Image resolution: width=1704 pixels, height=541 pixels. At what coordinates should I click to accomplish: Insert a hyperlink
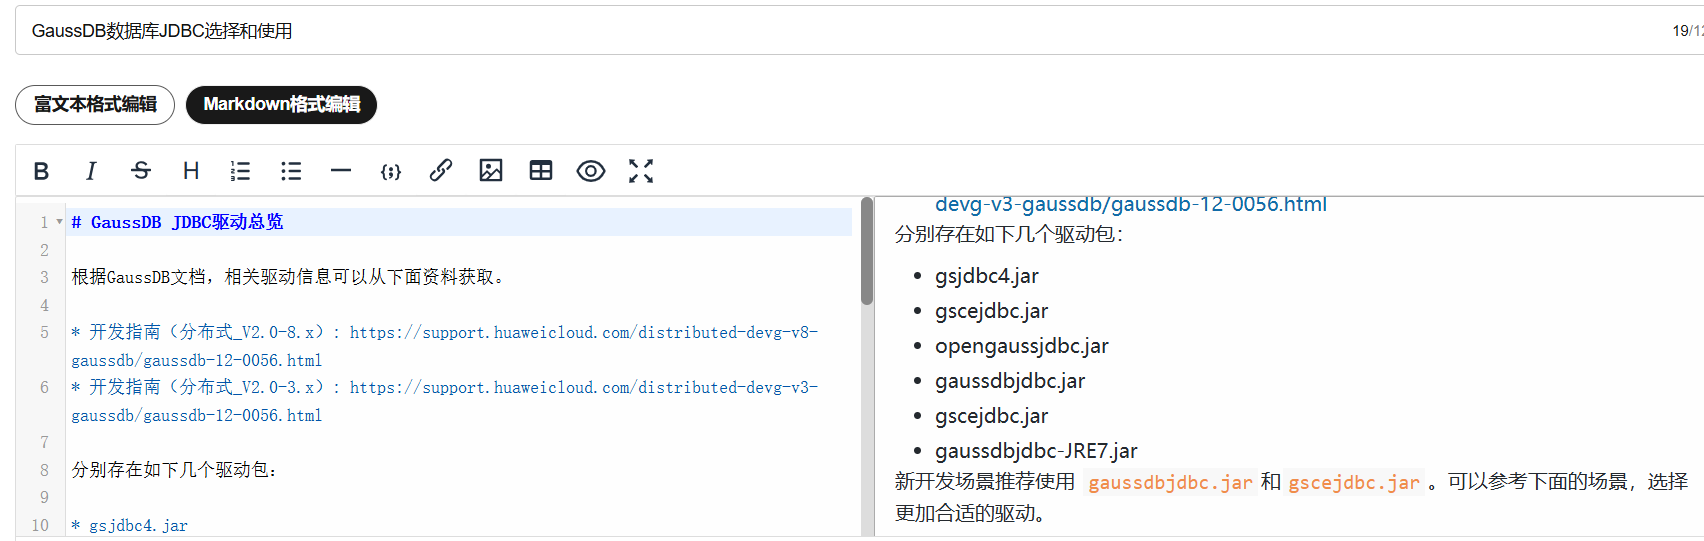coord(441,171)
